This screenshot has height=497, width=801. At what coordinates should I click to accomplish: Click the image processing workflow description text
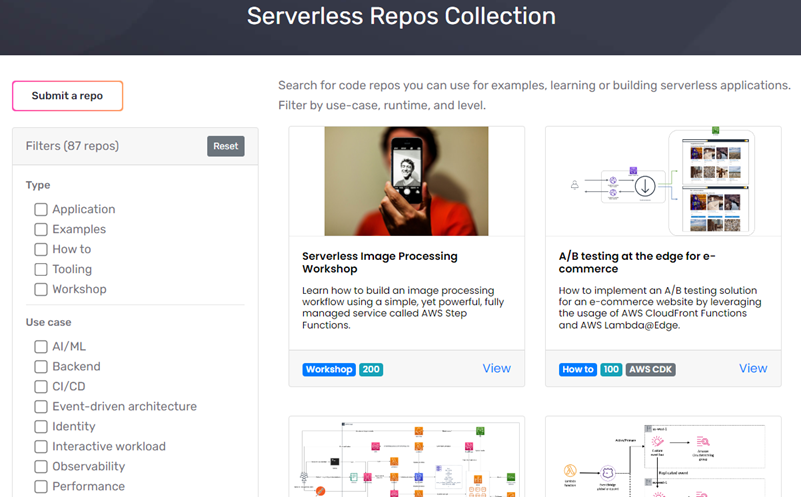(403, 307)
